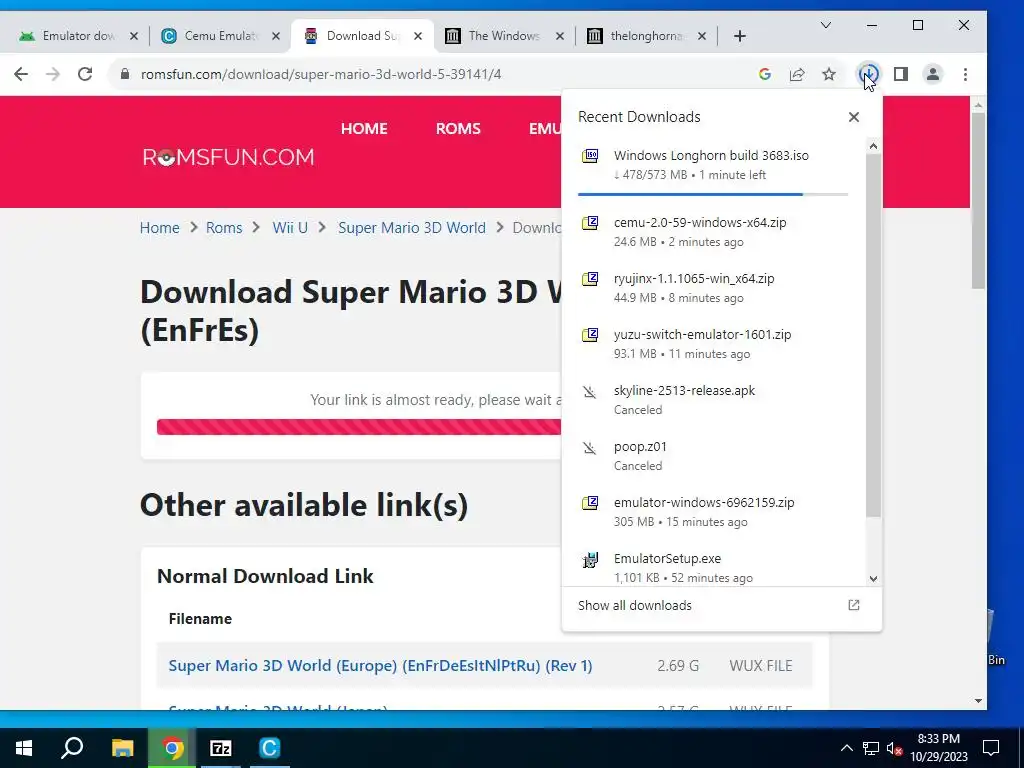Image resolution: width=1024 pixels, height=768 pixels.
Task: Click the Home breadcrumb link
Action: tap(159, 228)
